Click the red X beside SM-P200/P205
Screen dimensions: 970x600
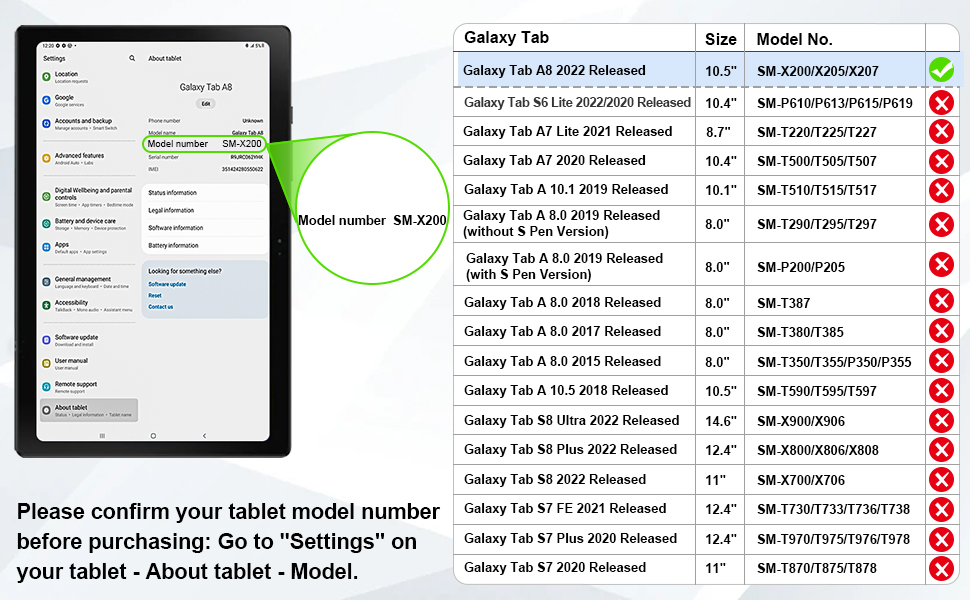coord(942,265)
